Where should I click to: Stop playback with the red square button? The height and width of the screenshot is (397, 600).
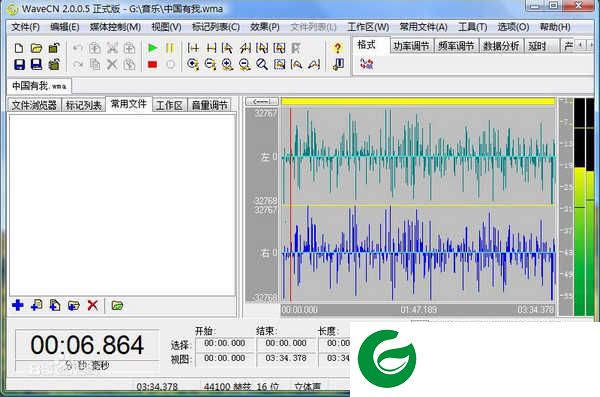[153, 64]
